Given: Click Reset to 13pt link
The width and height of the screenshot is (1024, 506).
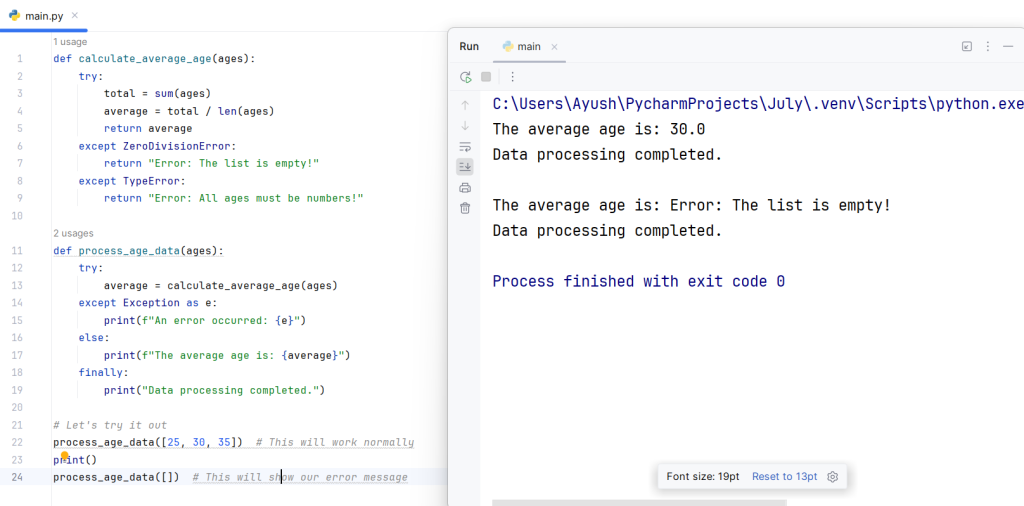Looking at the screenshot, I should pos(784,477).
